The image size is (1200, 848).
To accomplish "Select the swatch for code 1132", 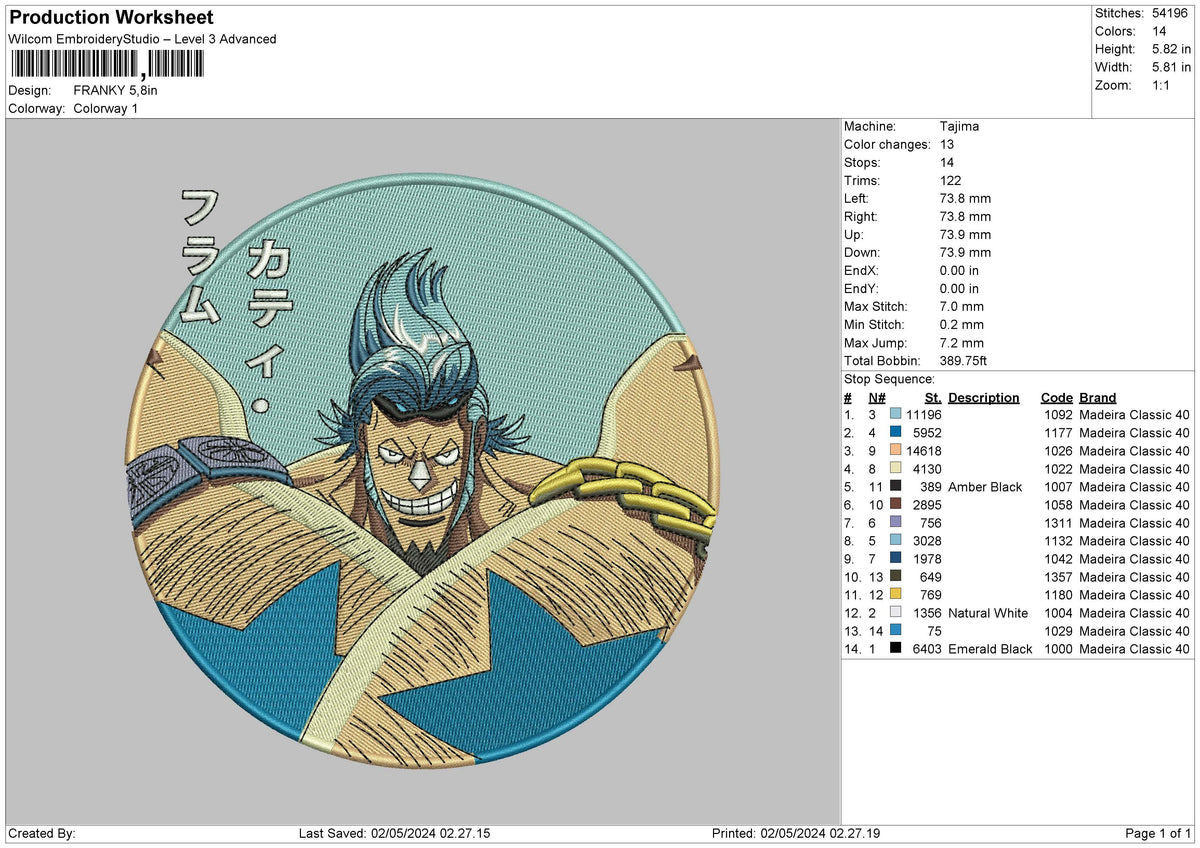I will pos(895,541).
